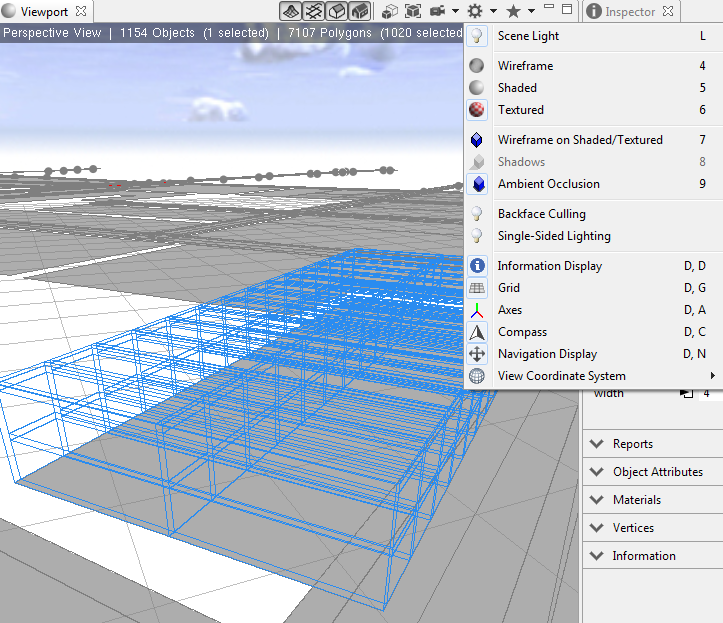Screen dimensions: 723x623
Task: Toggle graph networks visibility button
Action: (x=314, y=11)
